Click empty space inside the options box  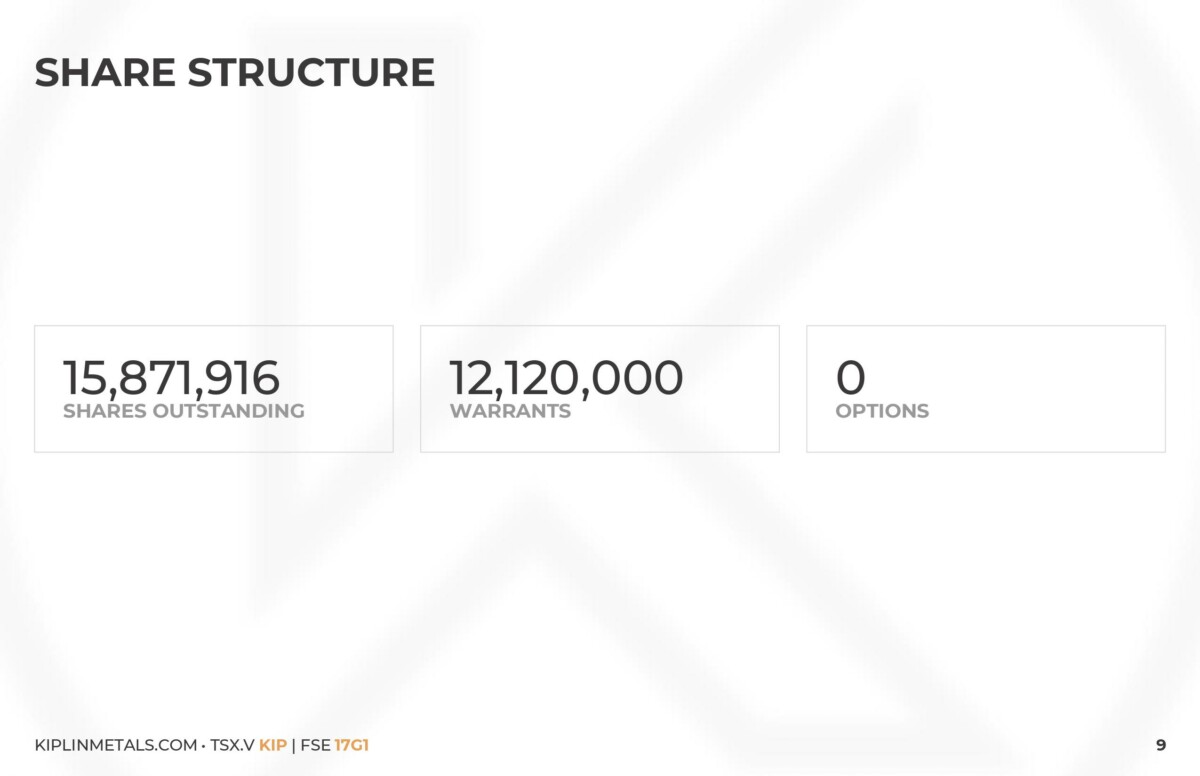click(1050, 388)
